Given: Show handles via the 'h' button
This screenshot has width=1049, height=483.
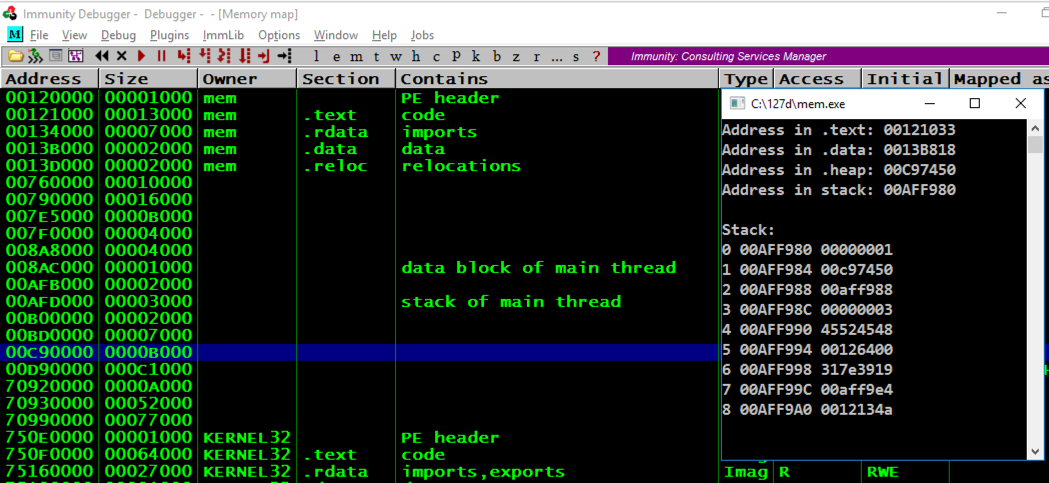Looking at the screenshot, I should point(416,56).
